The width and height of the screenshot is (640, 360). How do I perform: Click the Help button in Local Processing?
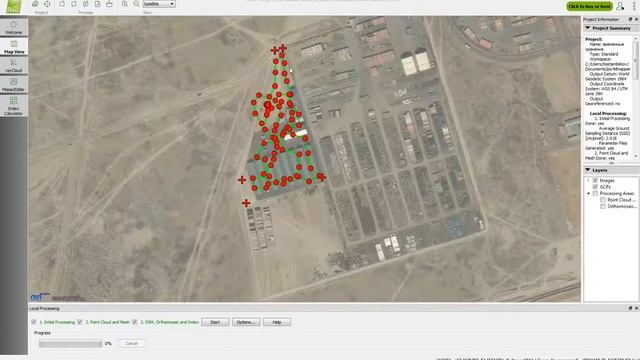(x=277, y=322)
